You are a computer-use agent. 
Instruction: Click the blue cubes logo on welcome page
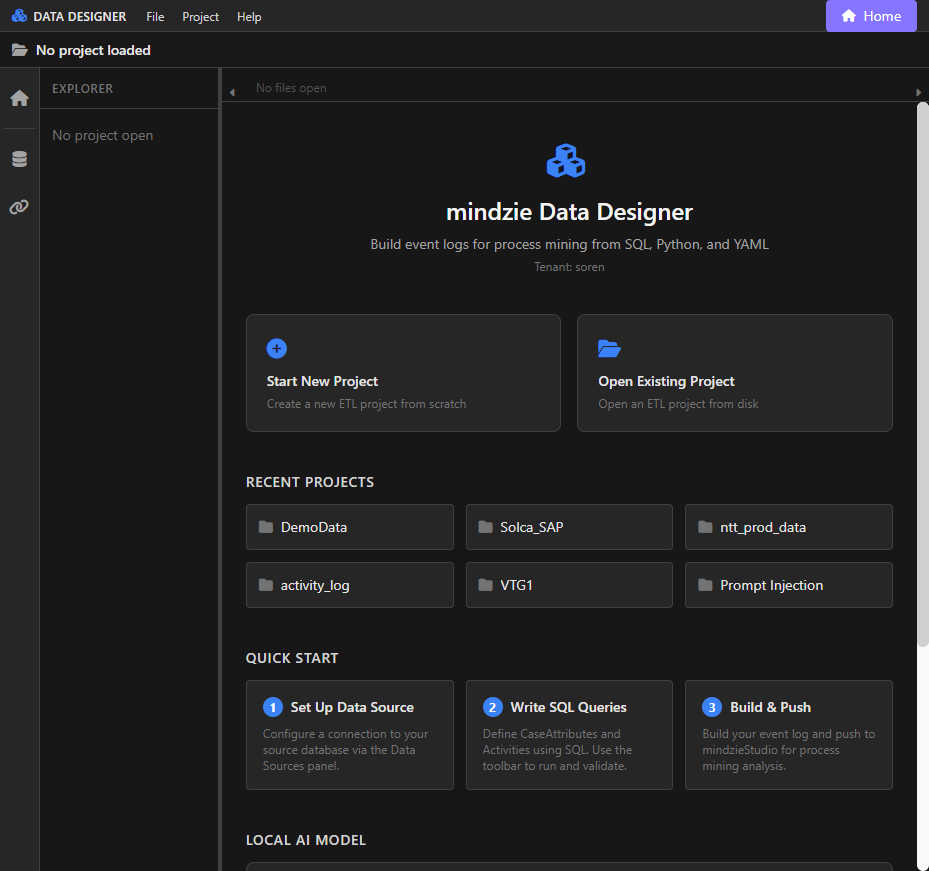[566, 161]
